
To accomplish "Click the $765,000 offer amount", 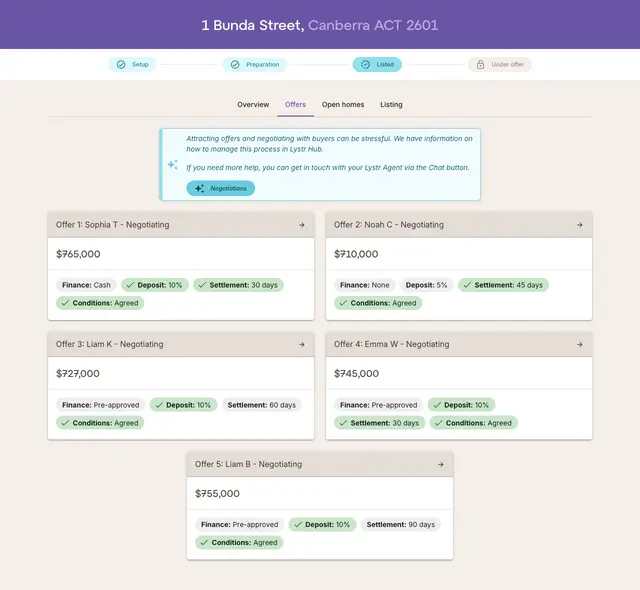I will (78, 254).
